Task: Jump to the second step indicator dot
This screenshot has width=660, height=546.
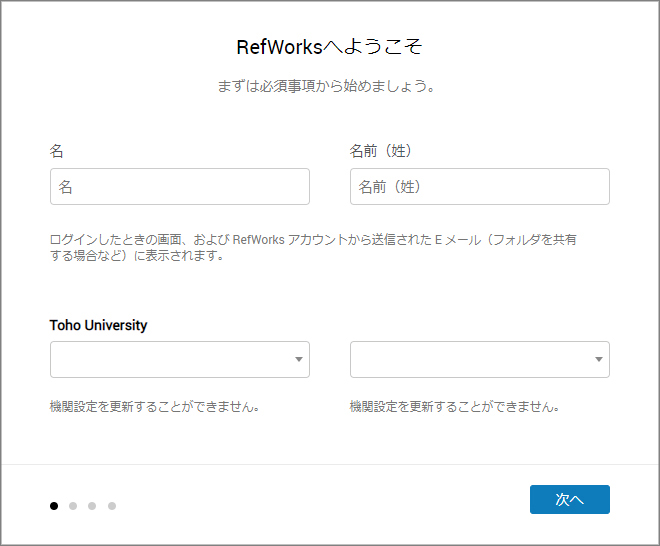Action: coord(73,506)
